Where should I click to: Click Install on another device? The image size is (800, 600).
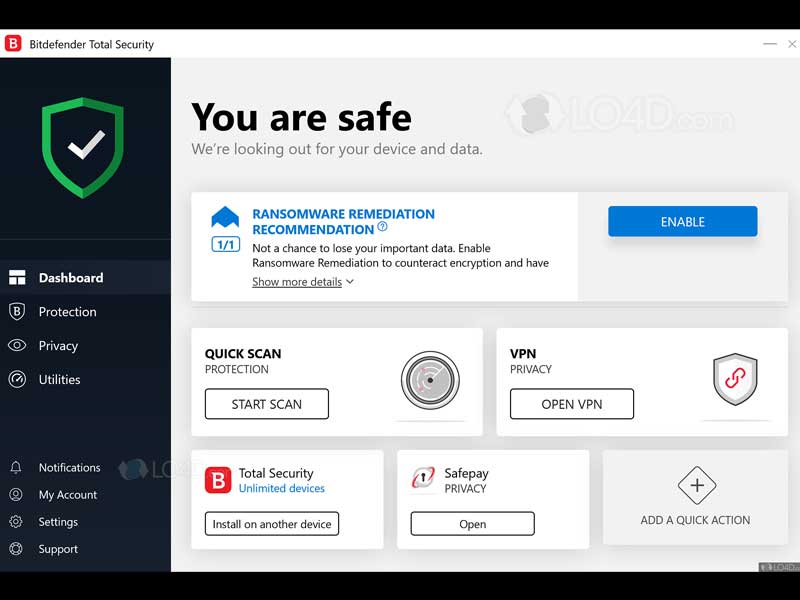coord(272,523)
